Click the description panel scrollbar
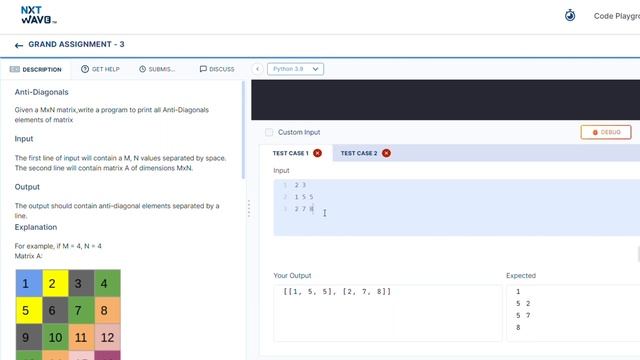Screen dimensions: 640x360 click(244, 130)
